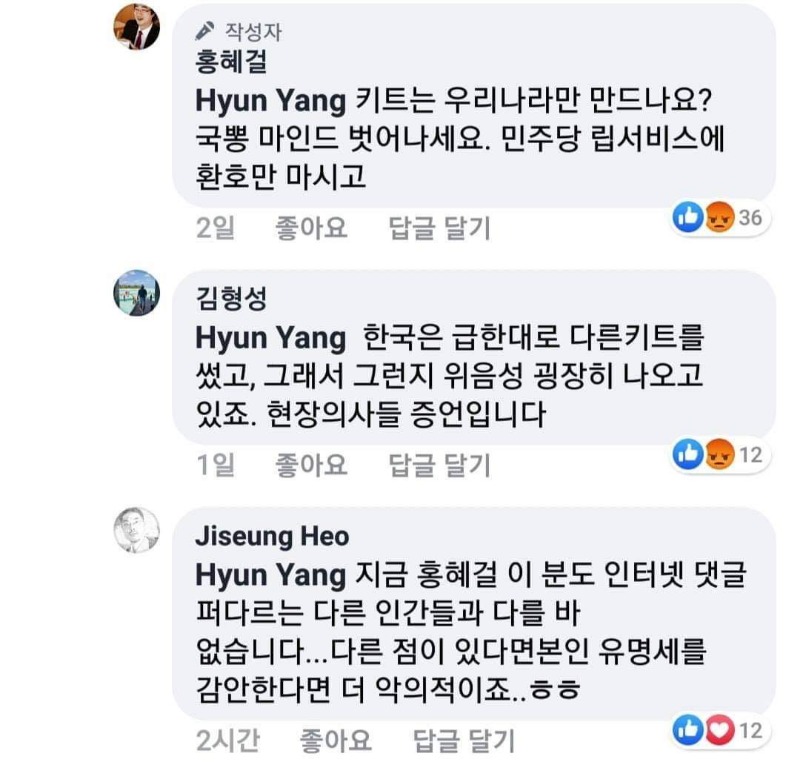This screenshot has width=800, height=762.
Task: Like 김형성's comment with 좋아요
Action: coord(310,464)
